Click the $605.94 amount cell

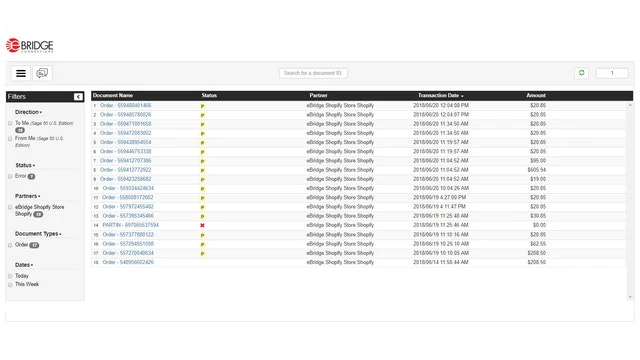pos(536,170)
